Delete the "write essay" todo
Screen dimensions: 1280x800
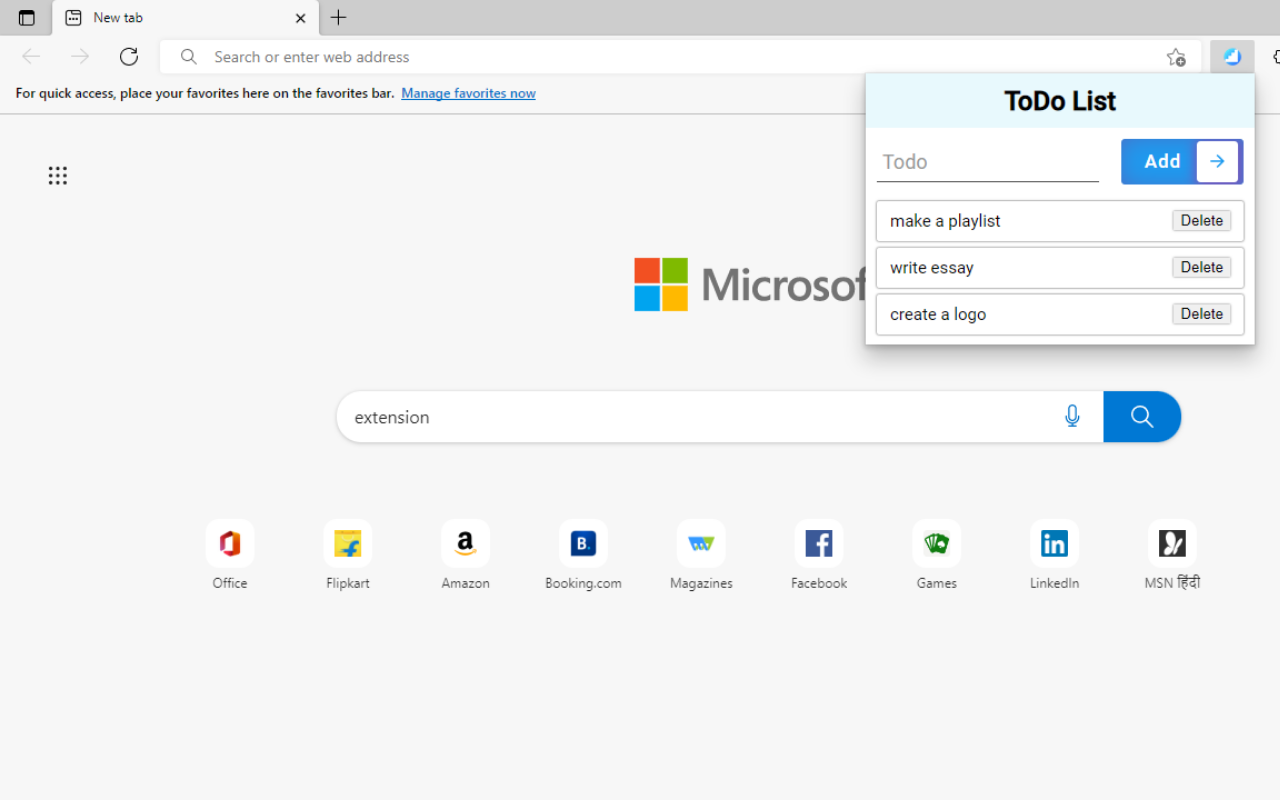tap(1201, 267)
